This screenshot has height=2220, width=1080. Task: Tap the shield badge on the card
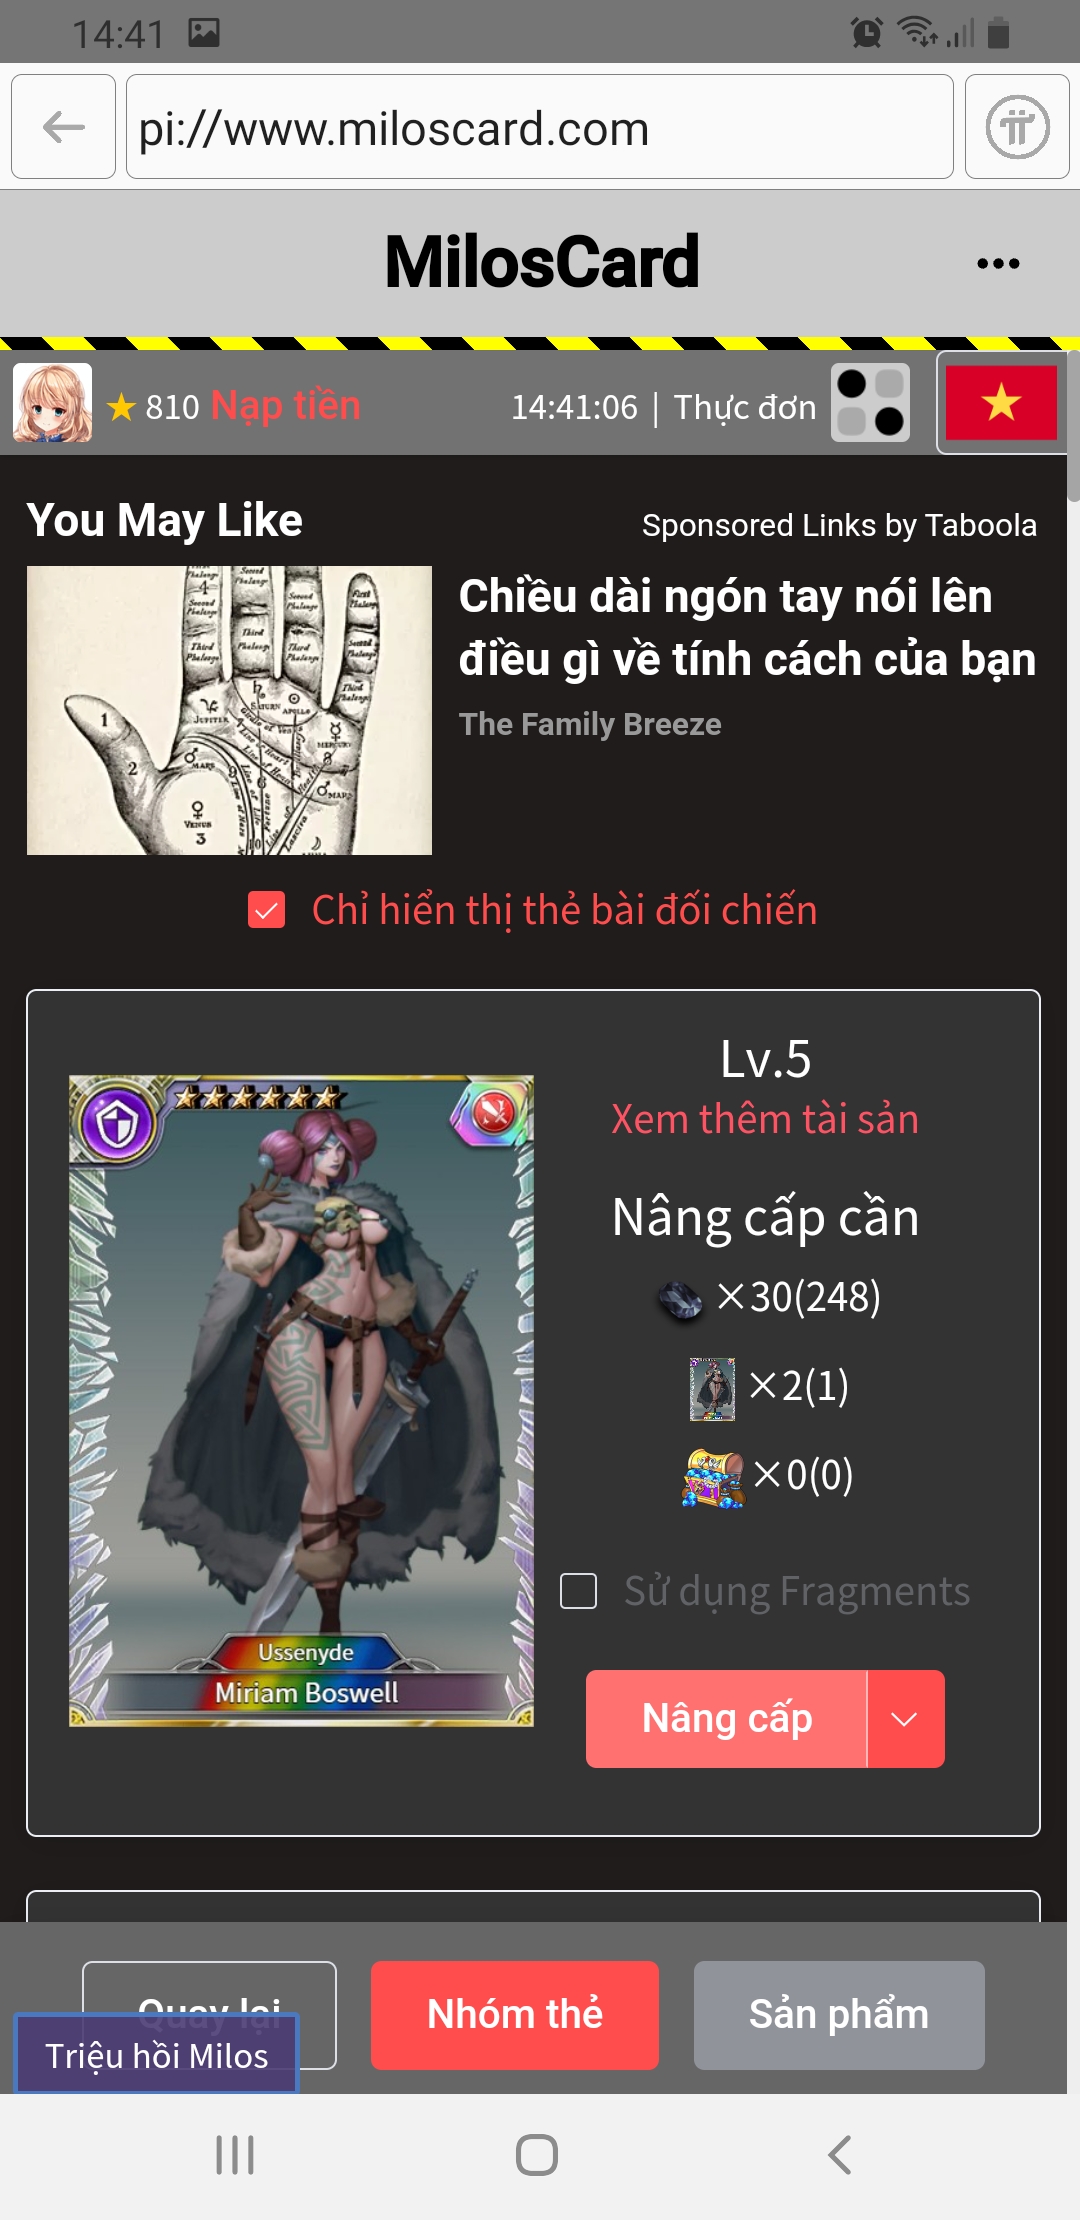[x=118, y=1124]
